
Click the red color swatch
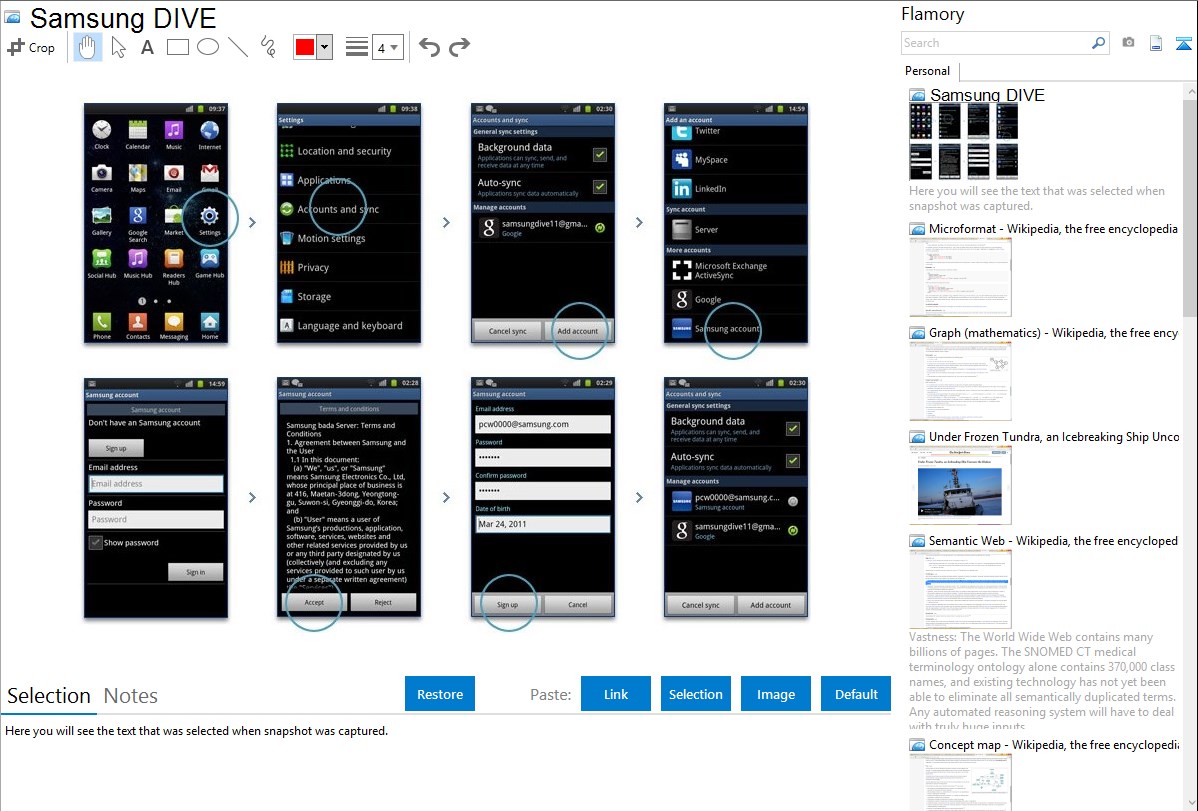pos(304,47)
